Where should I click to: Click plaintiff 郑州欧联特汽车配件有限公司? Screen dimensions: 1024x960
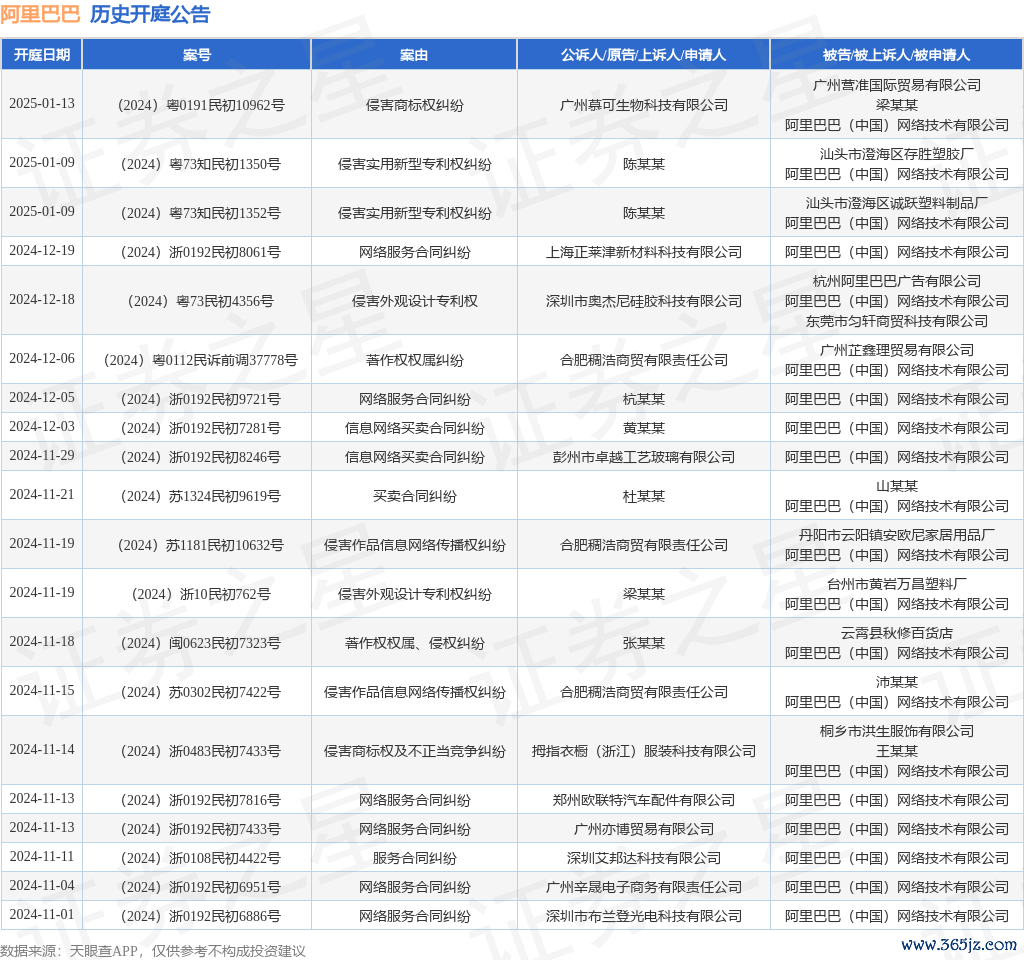point(643,800)
